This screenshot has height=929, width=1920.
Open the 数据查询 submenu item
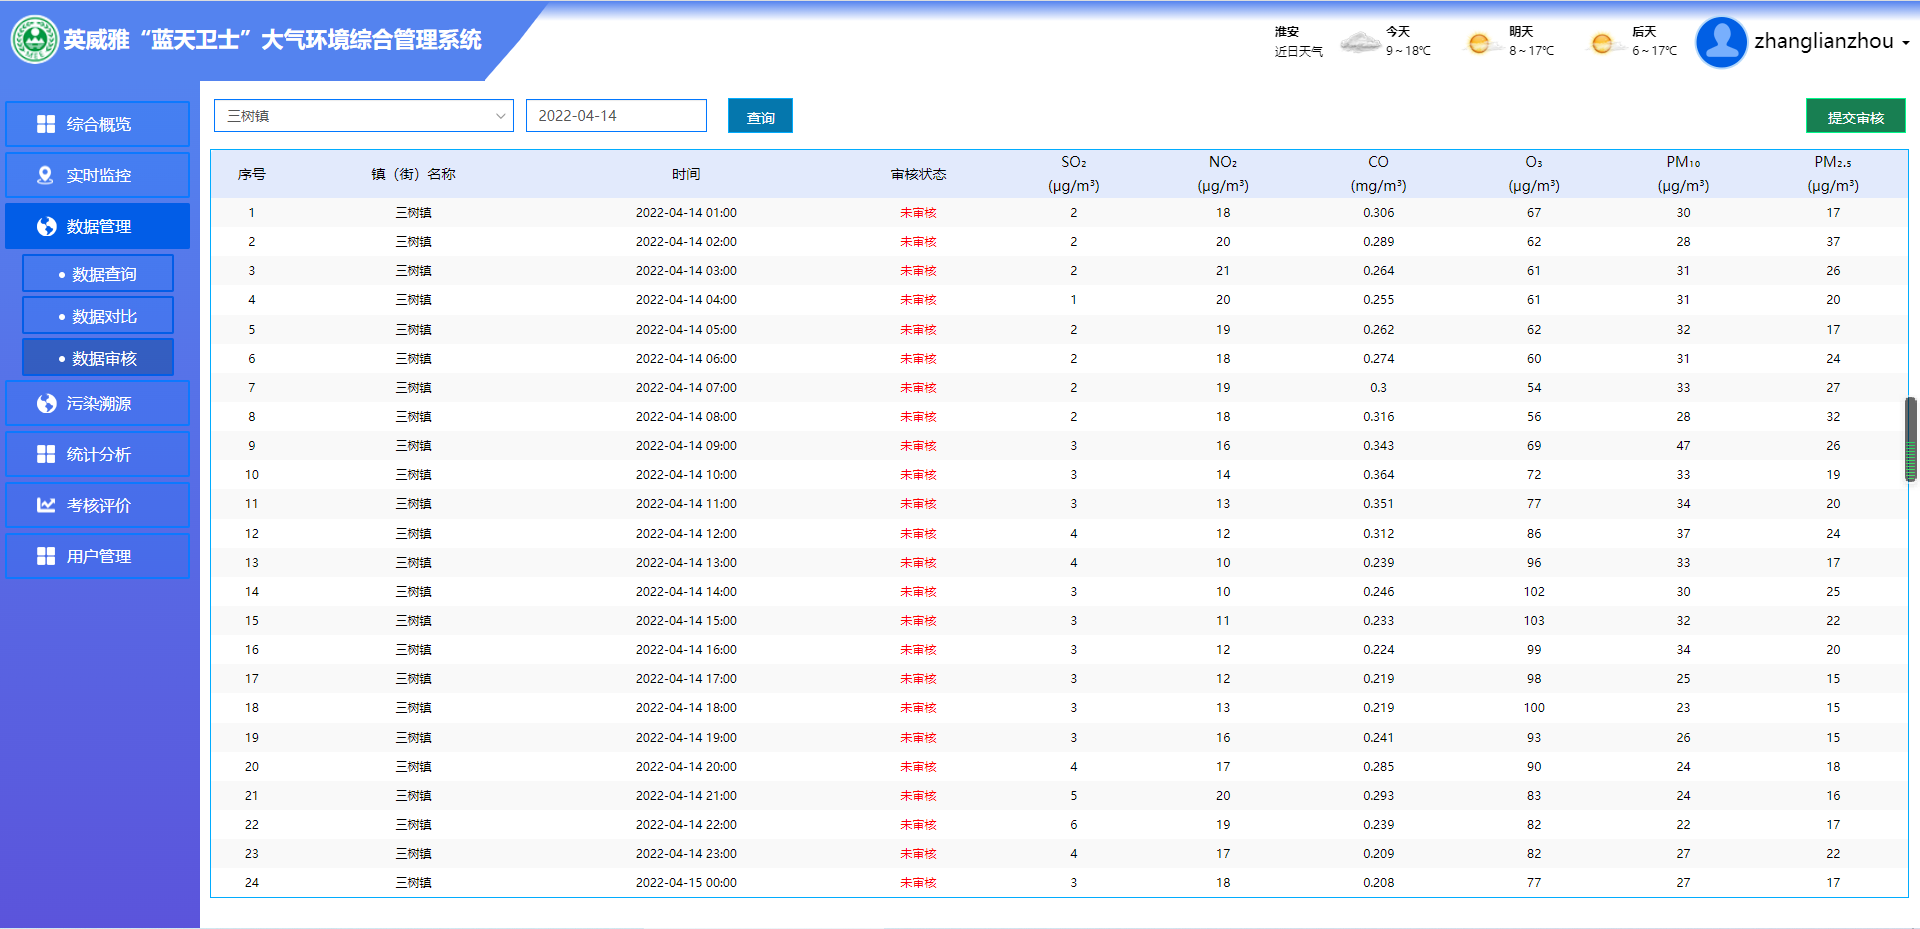(x=98, y=274)
